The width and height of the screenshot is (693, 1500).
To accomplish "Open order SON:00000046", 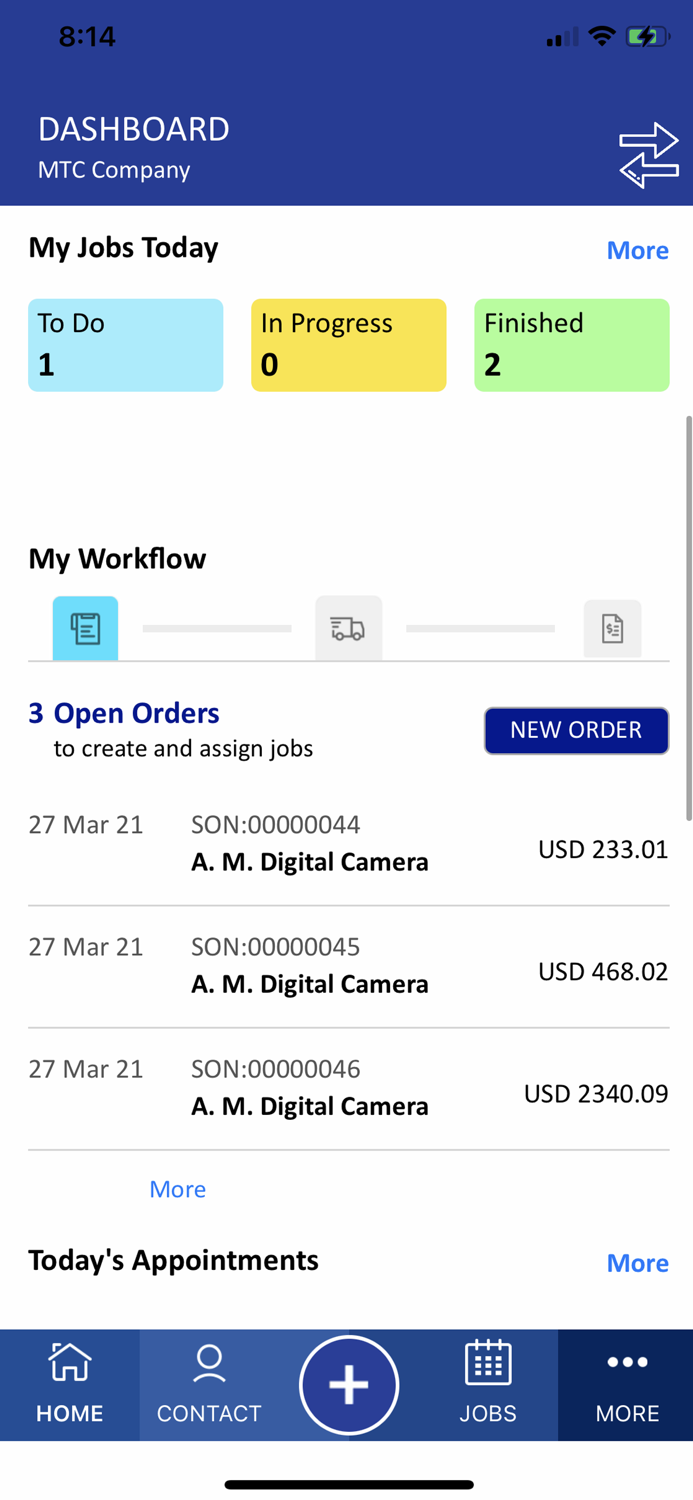I will 348,1089.
